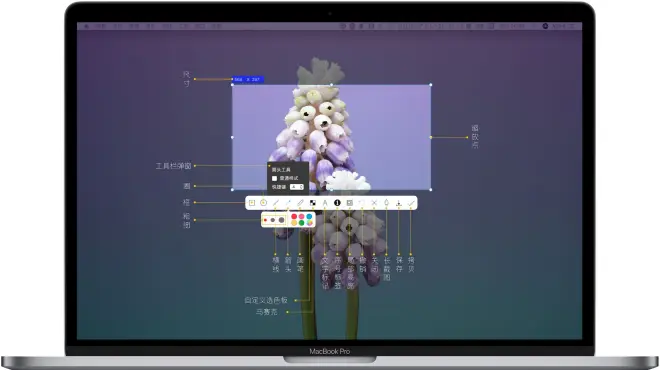Viewport: 660px width, 370px height.
Task: Start a long scrolling screenshot
Action: click(386, 203)
